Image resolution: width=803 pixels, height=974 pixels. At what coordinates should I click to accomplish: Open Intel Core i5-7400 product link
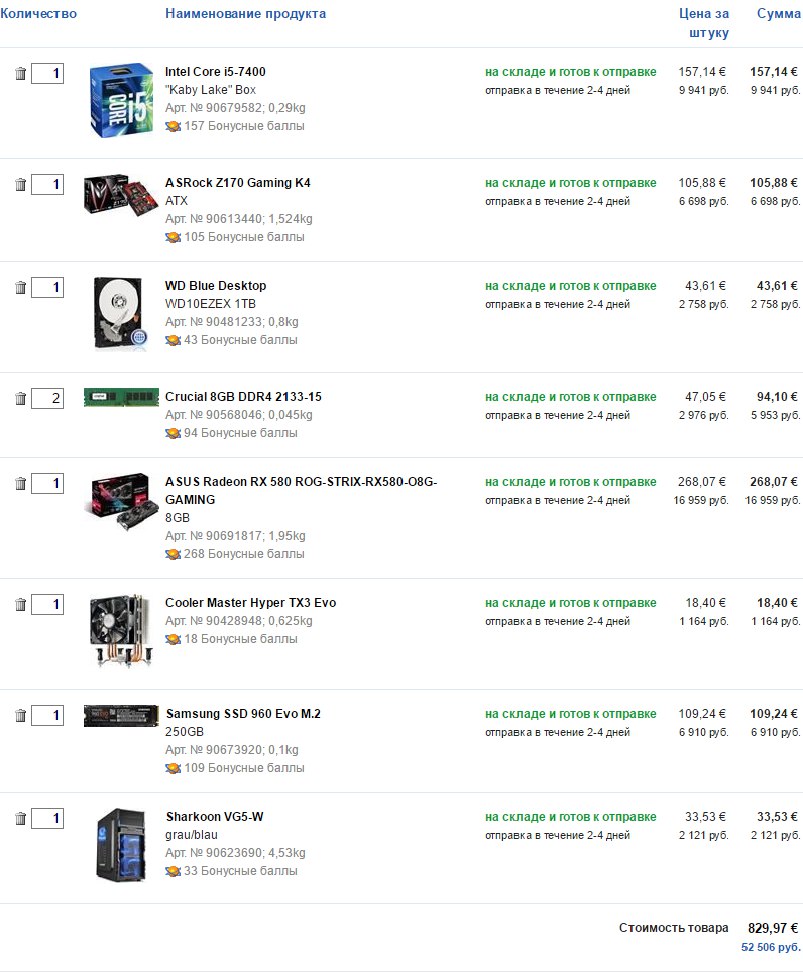coord(215,71)
